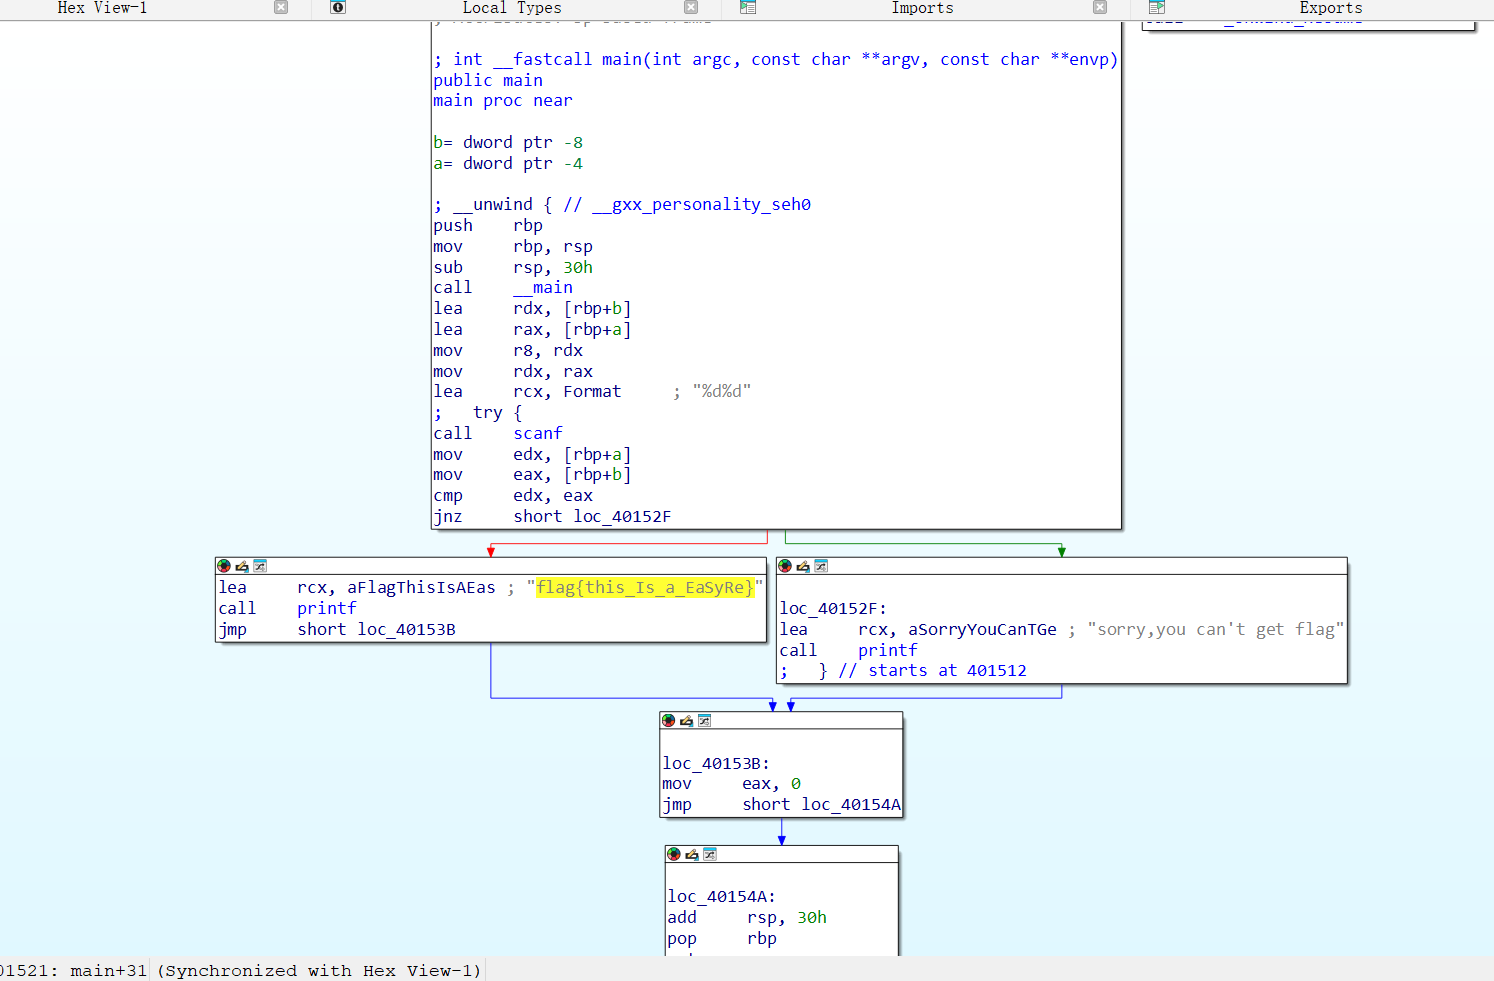
Task: Click color icon on loc_40153B block header
Action: [669, 720]
